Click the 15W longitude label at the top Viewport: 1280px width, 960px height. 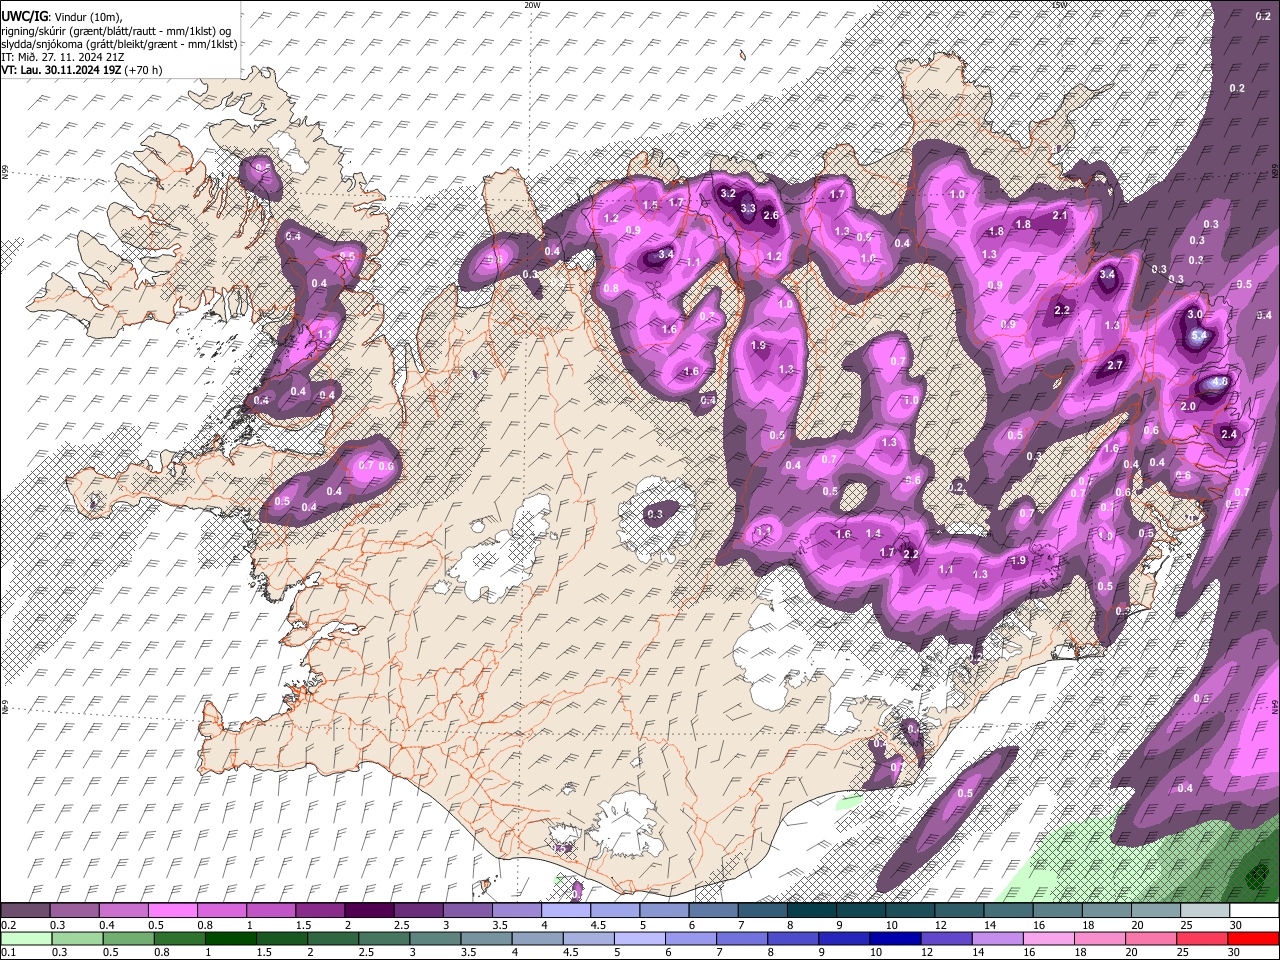[x=1060, y=5]
